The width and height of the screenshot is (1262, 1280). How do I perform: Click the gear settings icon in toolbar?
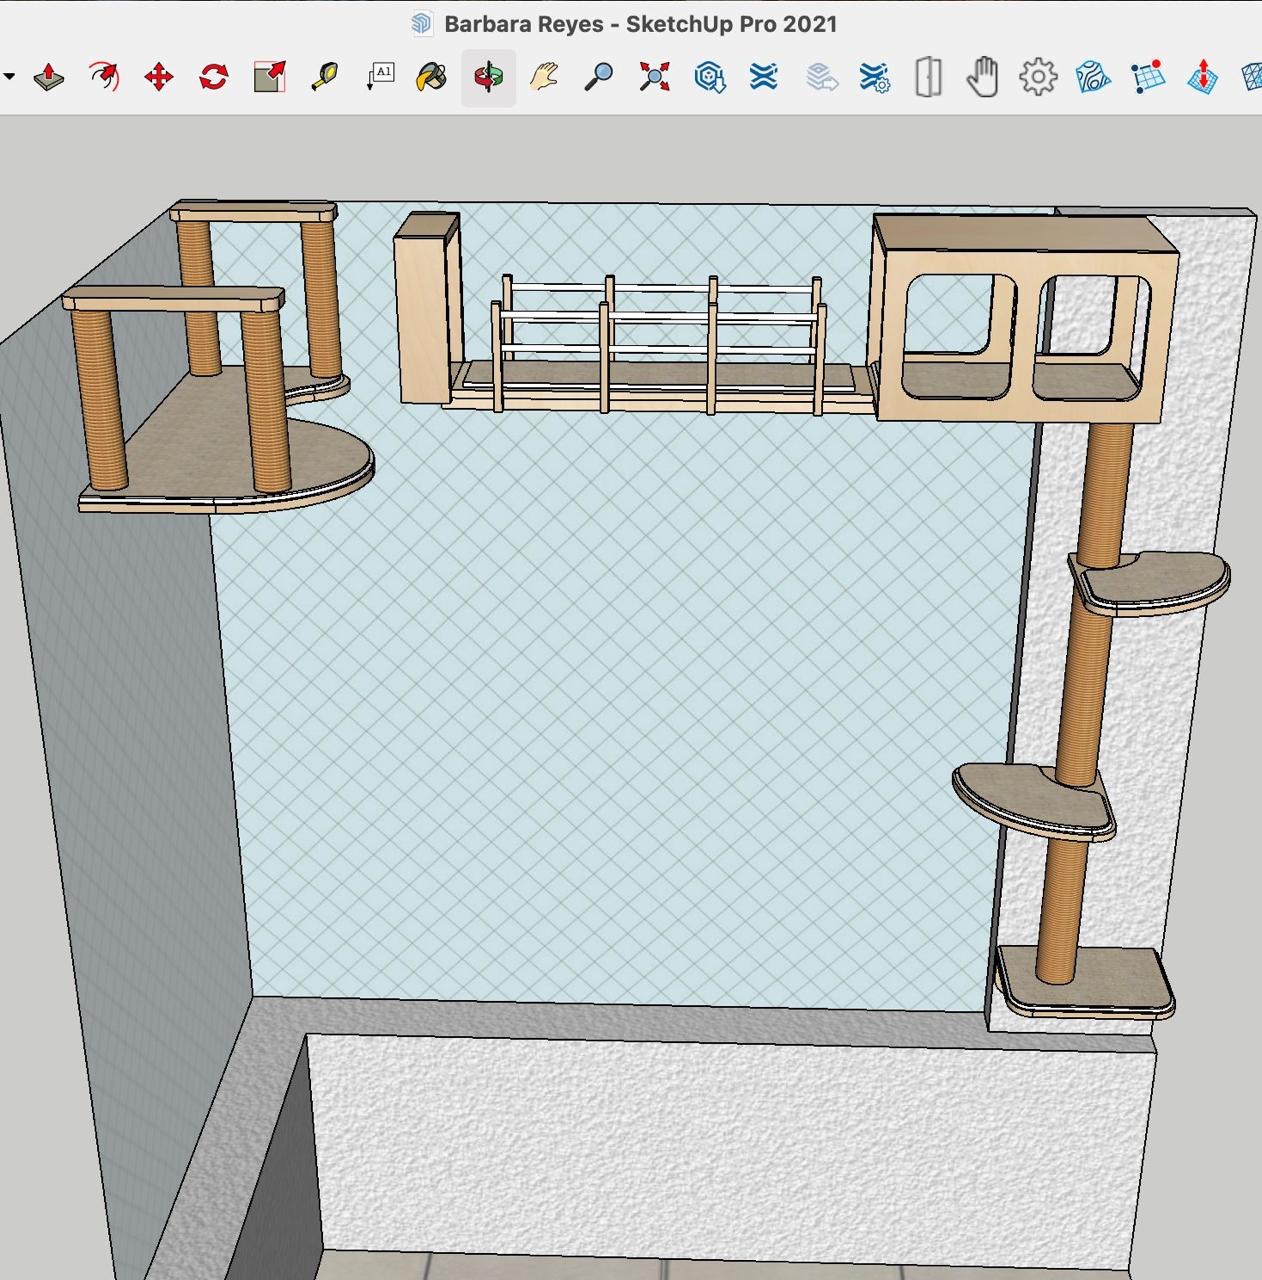[1038, 77]
